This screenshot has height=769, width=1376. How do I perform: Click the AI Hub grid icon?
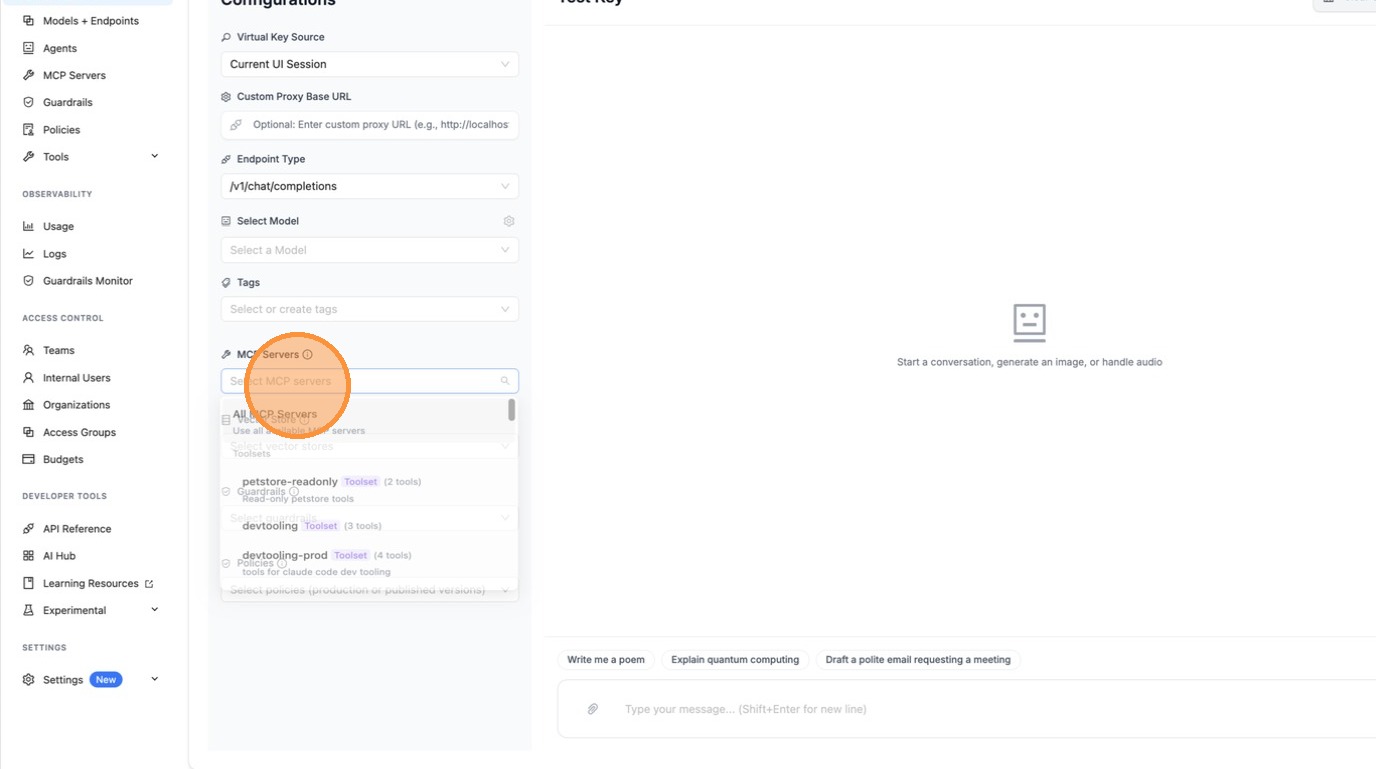[x=29, y=556]
